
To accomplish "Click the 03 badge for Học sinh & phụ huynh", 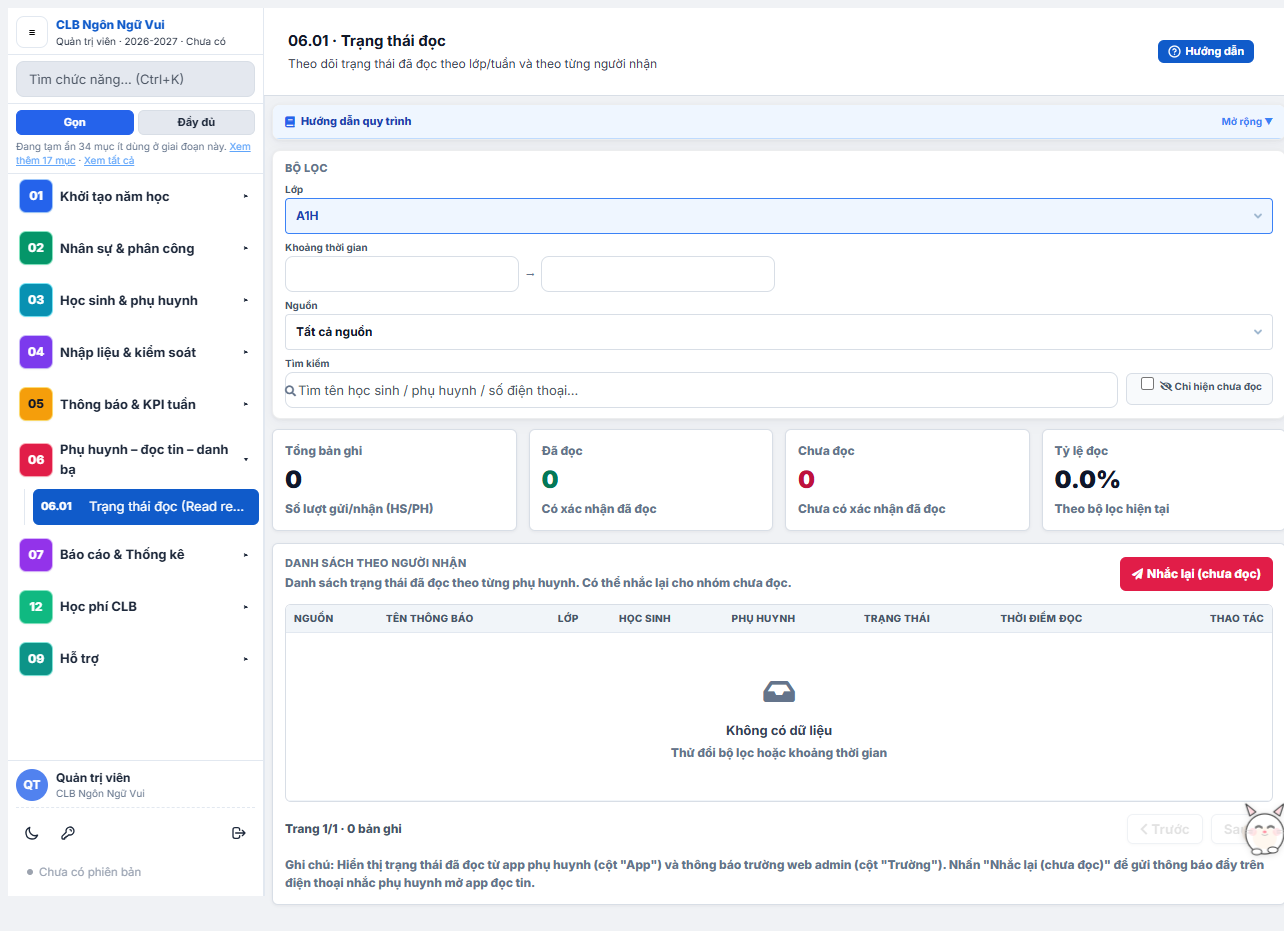I will 36,300.
